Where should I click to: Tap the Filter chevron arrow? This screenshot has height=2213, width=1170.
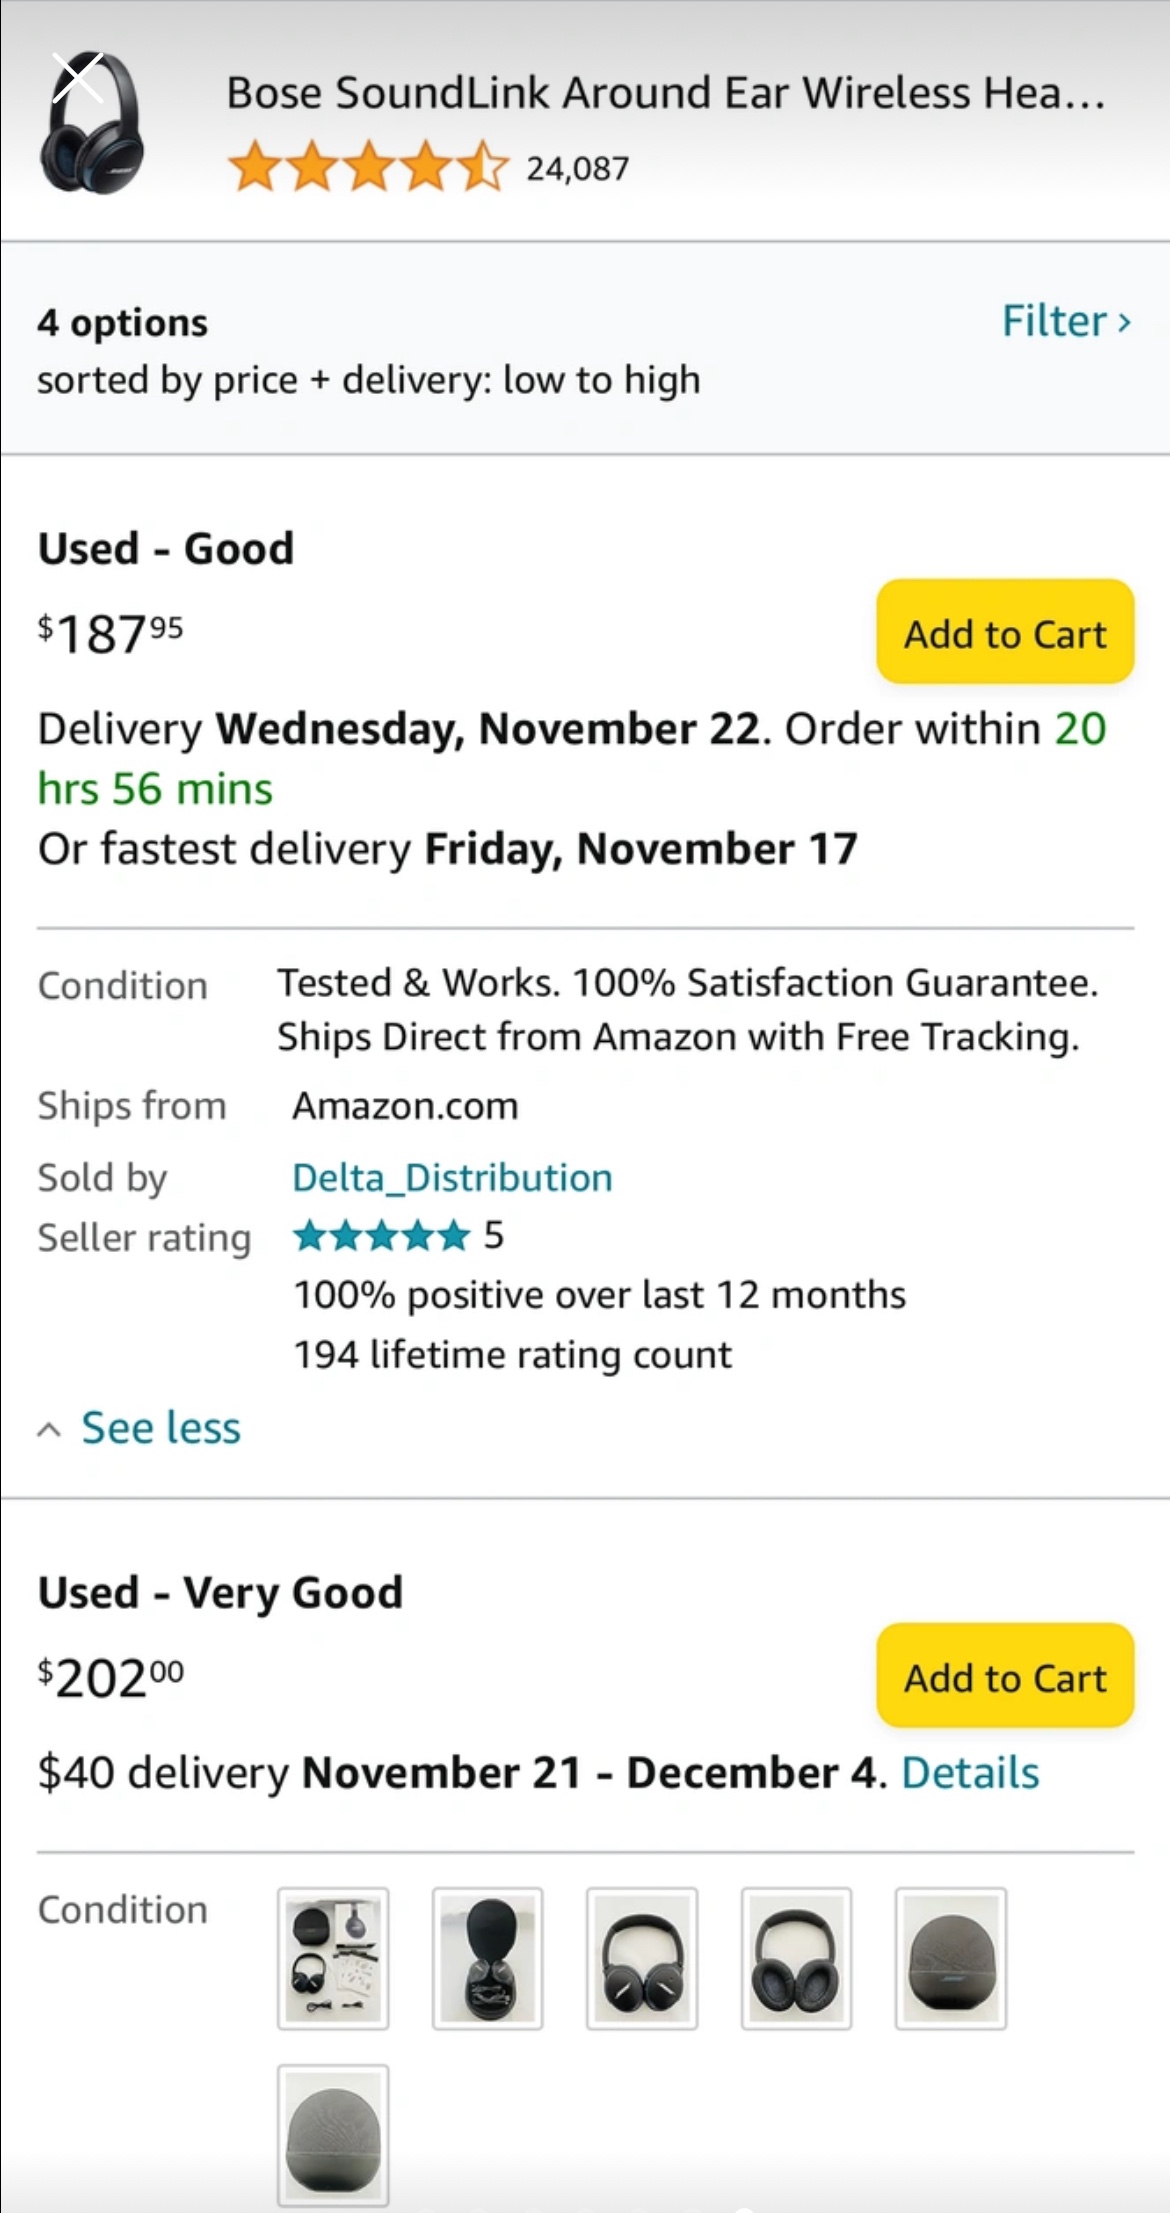(x=1124, y=322)
